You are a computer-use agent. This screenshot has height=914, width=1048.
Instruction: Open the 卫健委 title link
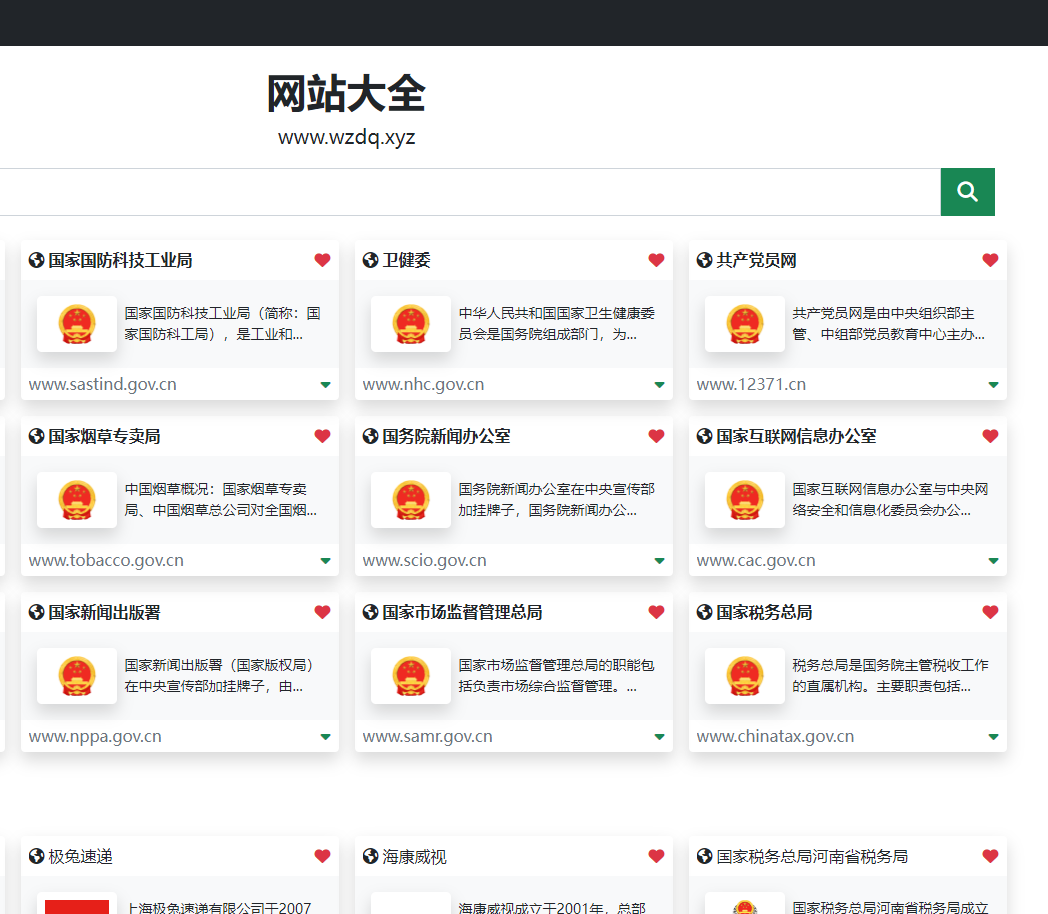406,260
